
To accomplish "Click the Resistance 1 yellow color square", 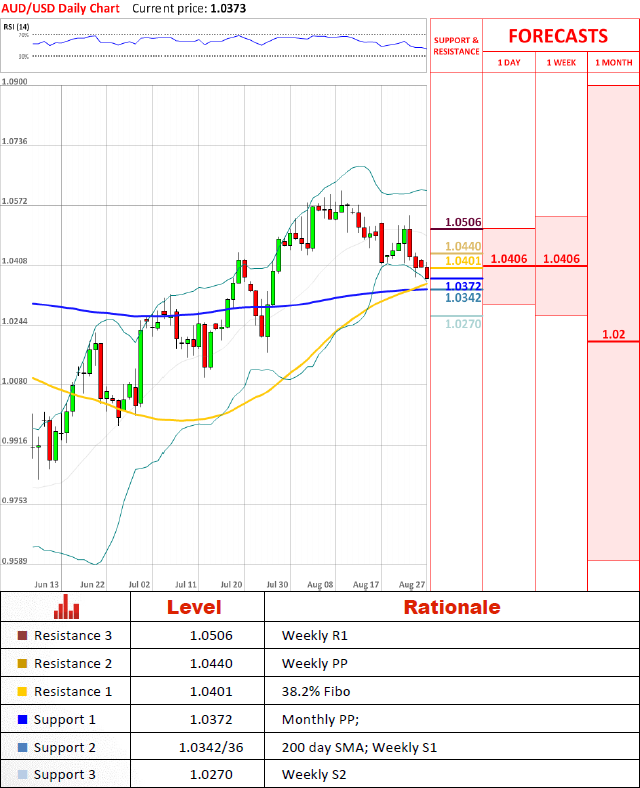I will point(22,692).
